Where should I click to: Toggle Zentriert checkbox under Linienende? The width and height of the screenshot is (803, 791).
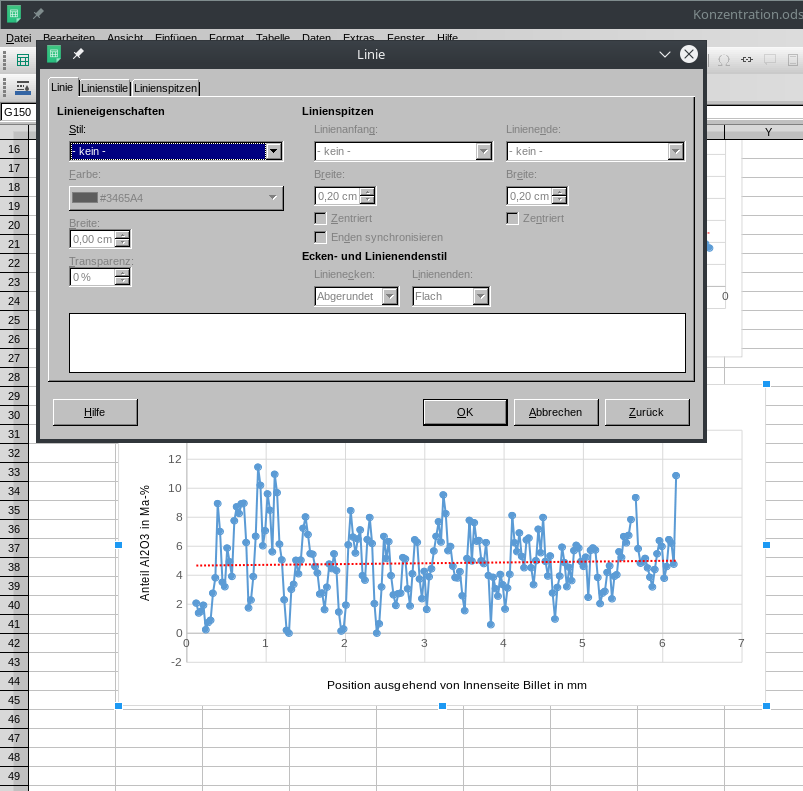point(513,218)
